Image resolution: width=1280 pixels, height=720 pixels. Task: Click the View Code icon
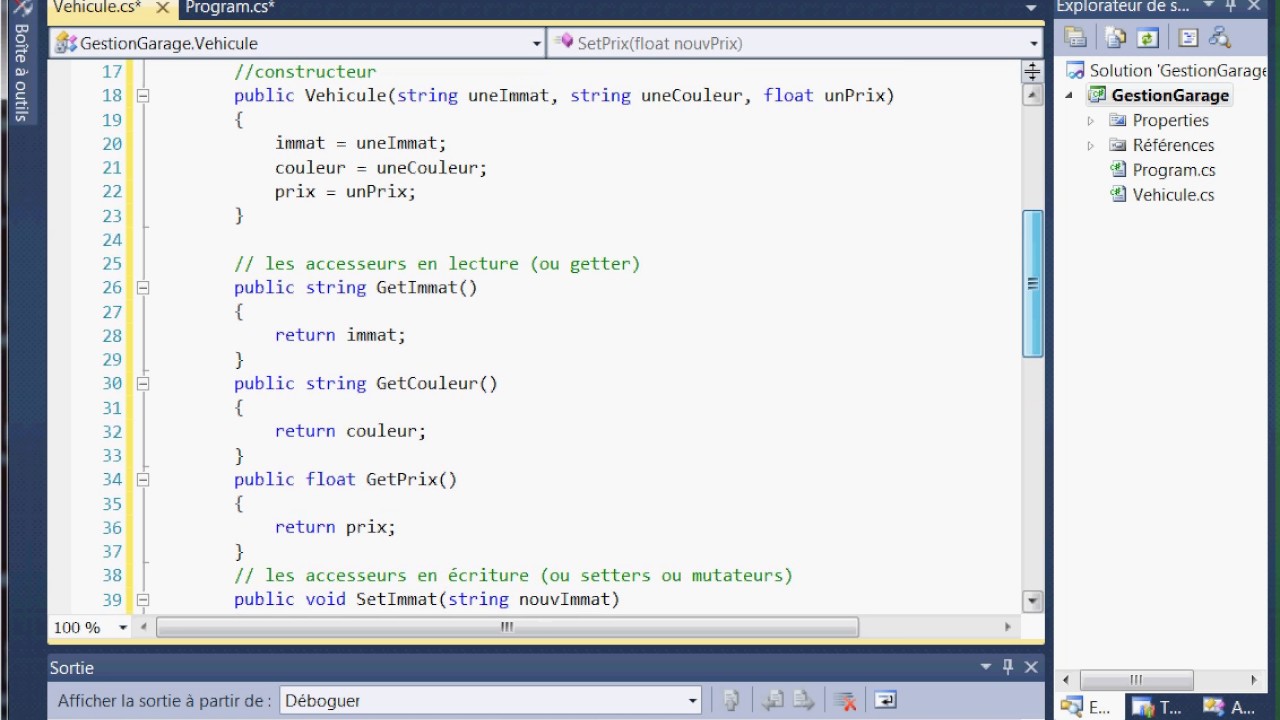click(x=1188, y=38)
